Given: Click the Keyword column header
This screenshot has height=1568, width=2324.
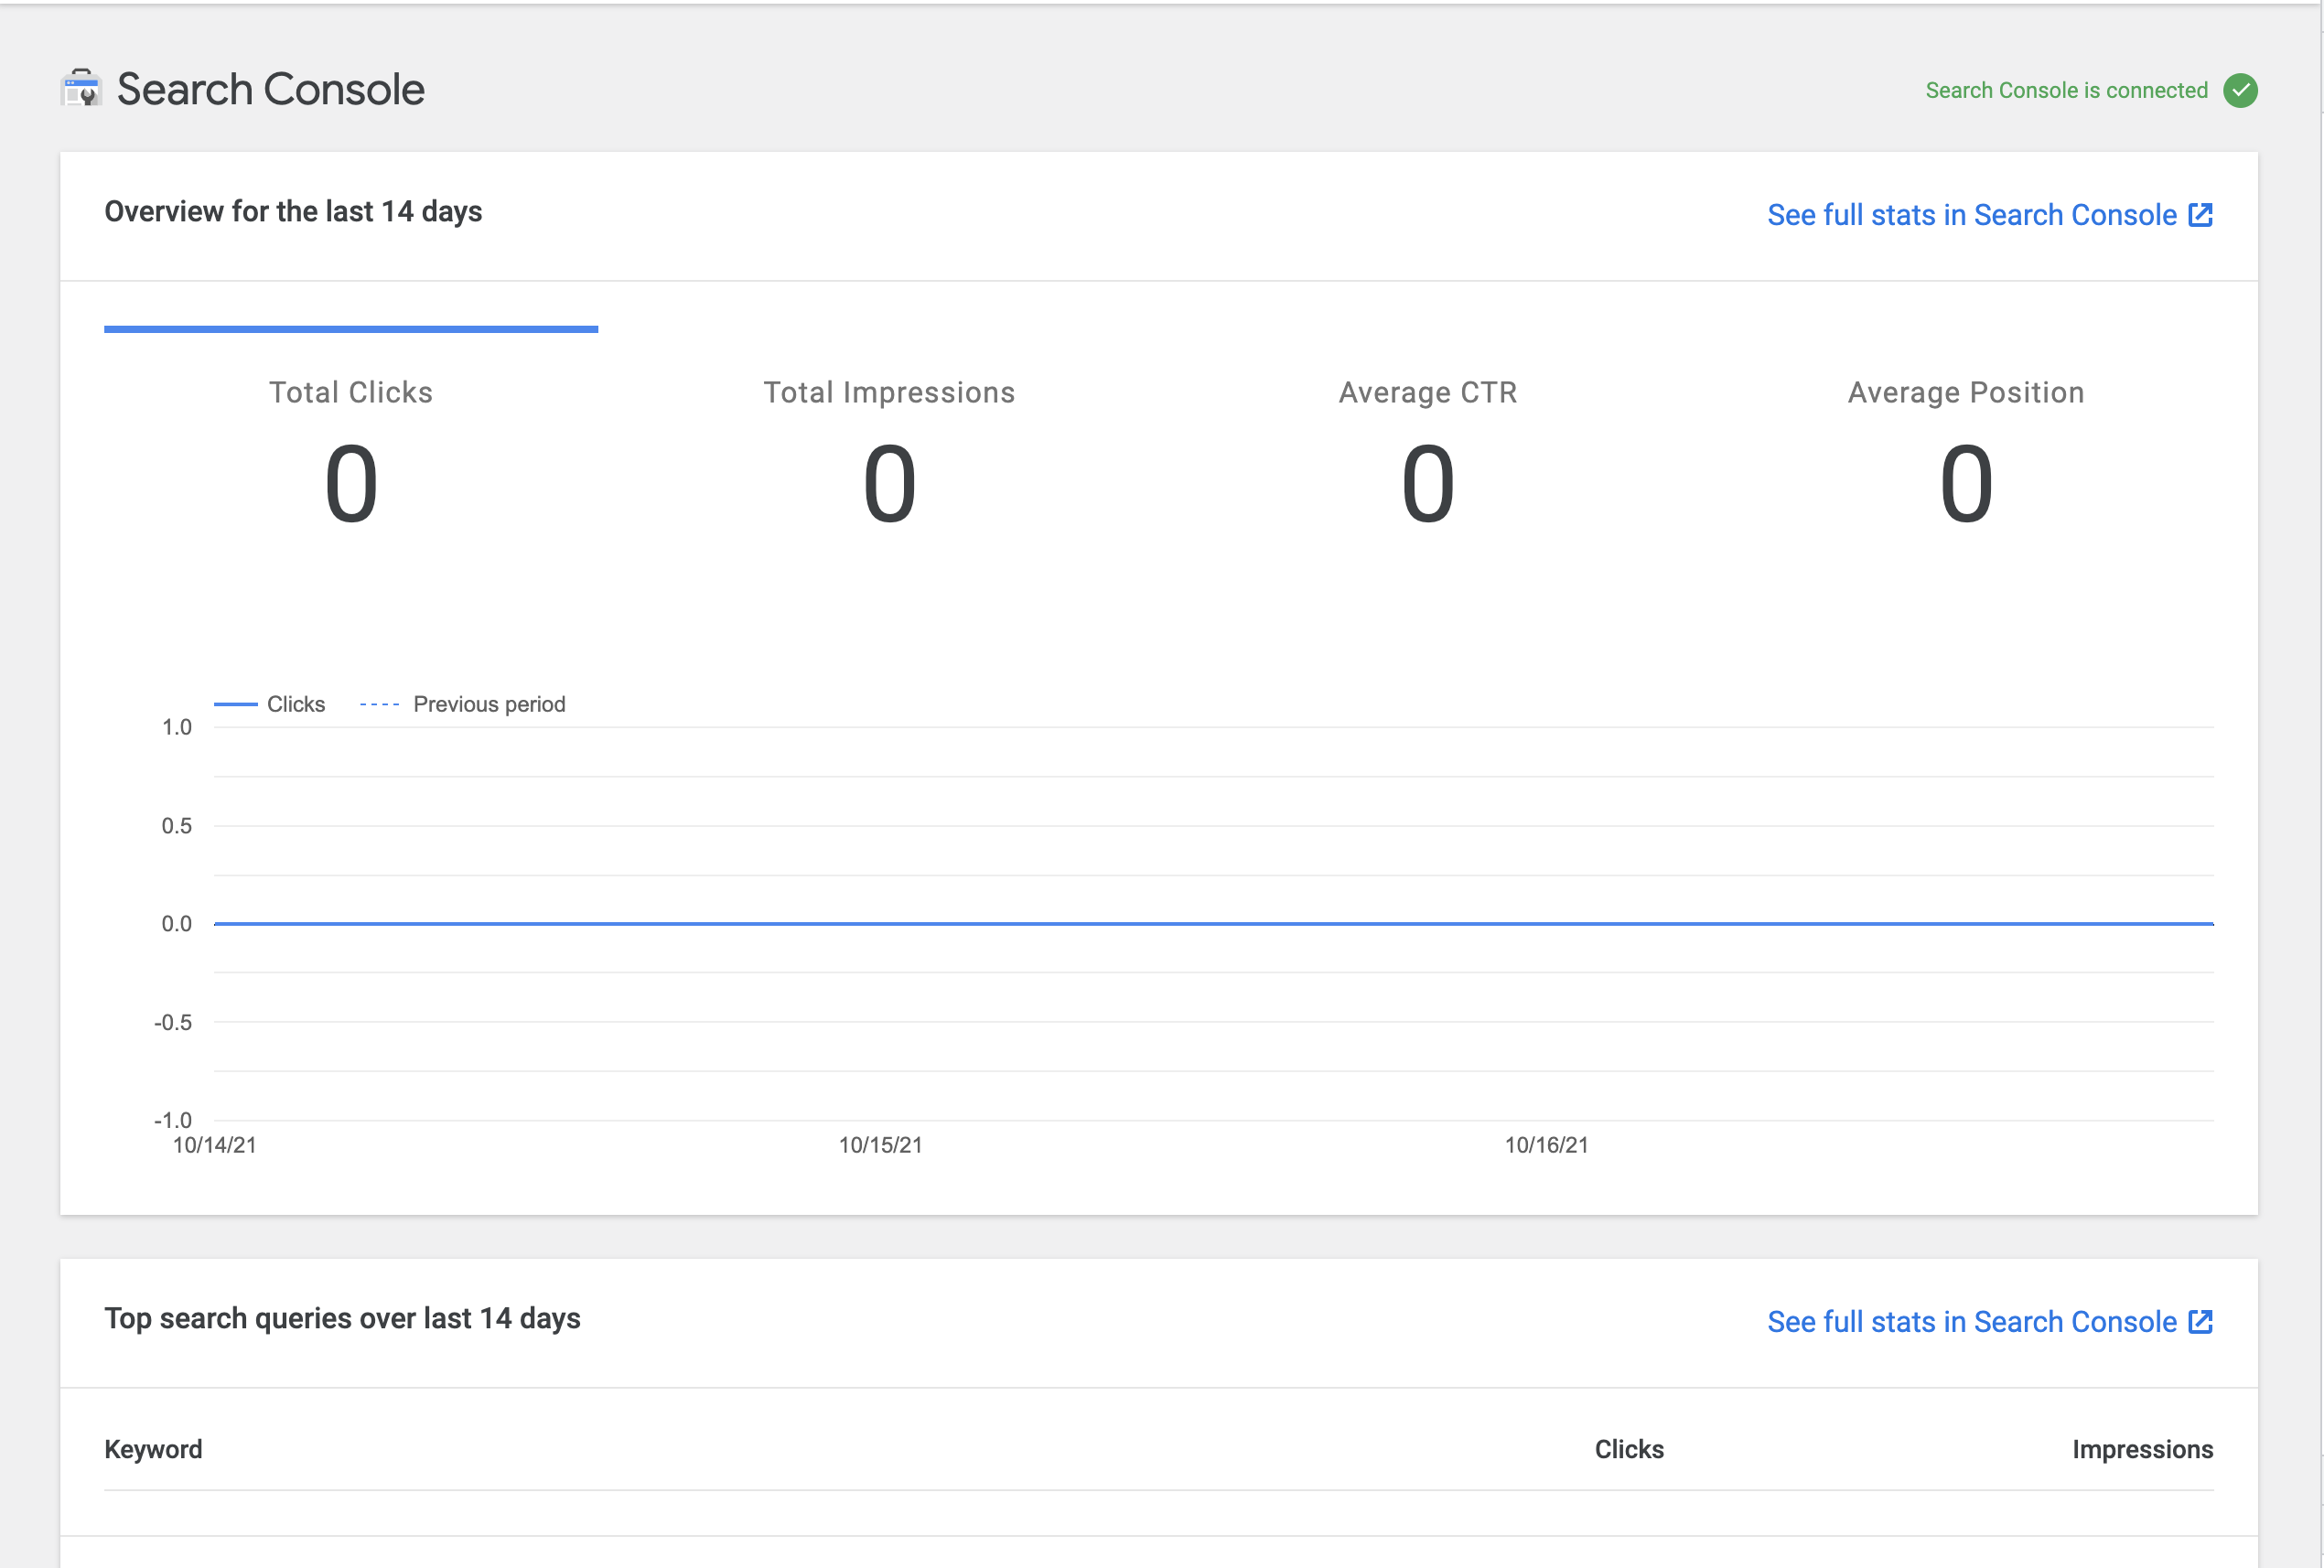Looking at the screenshot, I should (153, 1449).
